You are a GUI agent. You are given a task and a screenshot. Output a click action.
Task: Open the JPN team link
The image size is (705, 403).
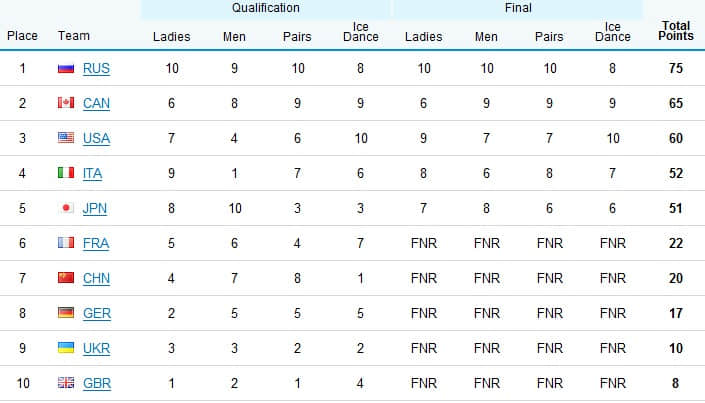[x=95, y=209]
